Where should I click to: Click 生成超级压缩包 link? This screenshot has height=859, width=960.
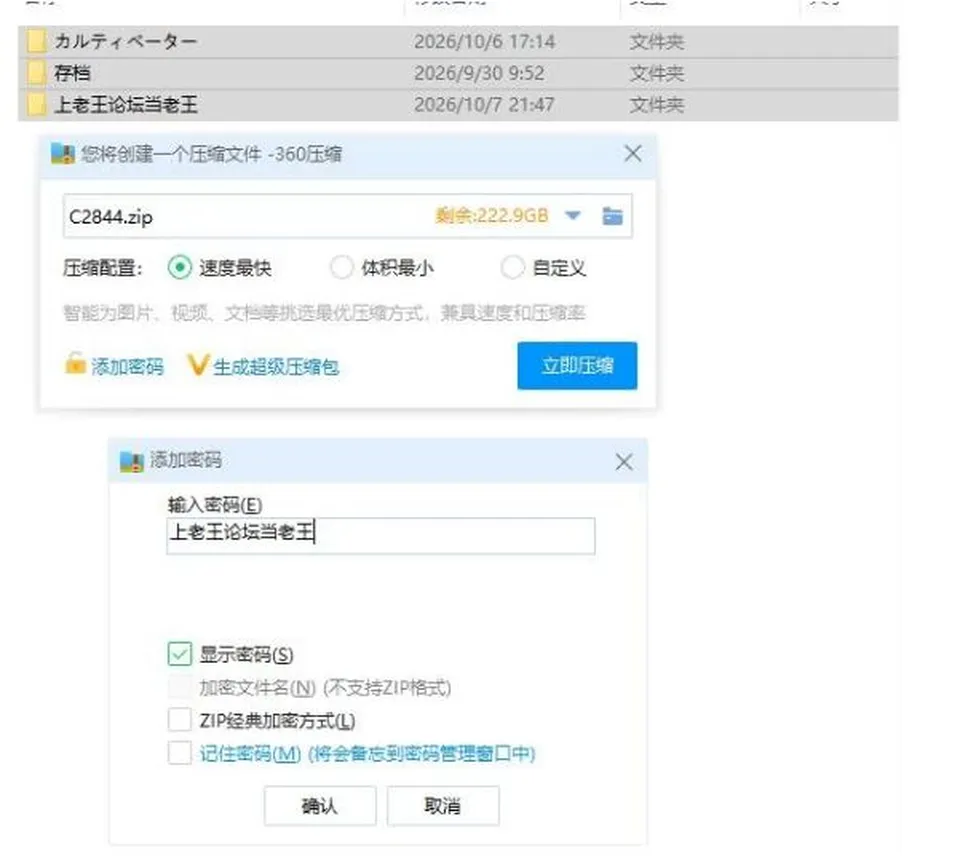[x=276, y=366]
